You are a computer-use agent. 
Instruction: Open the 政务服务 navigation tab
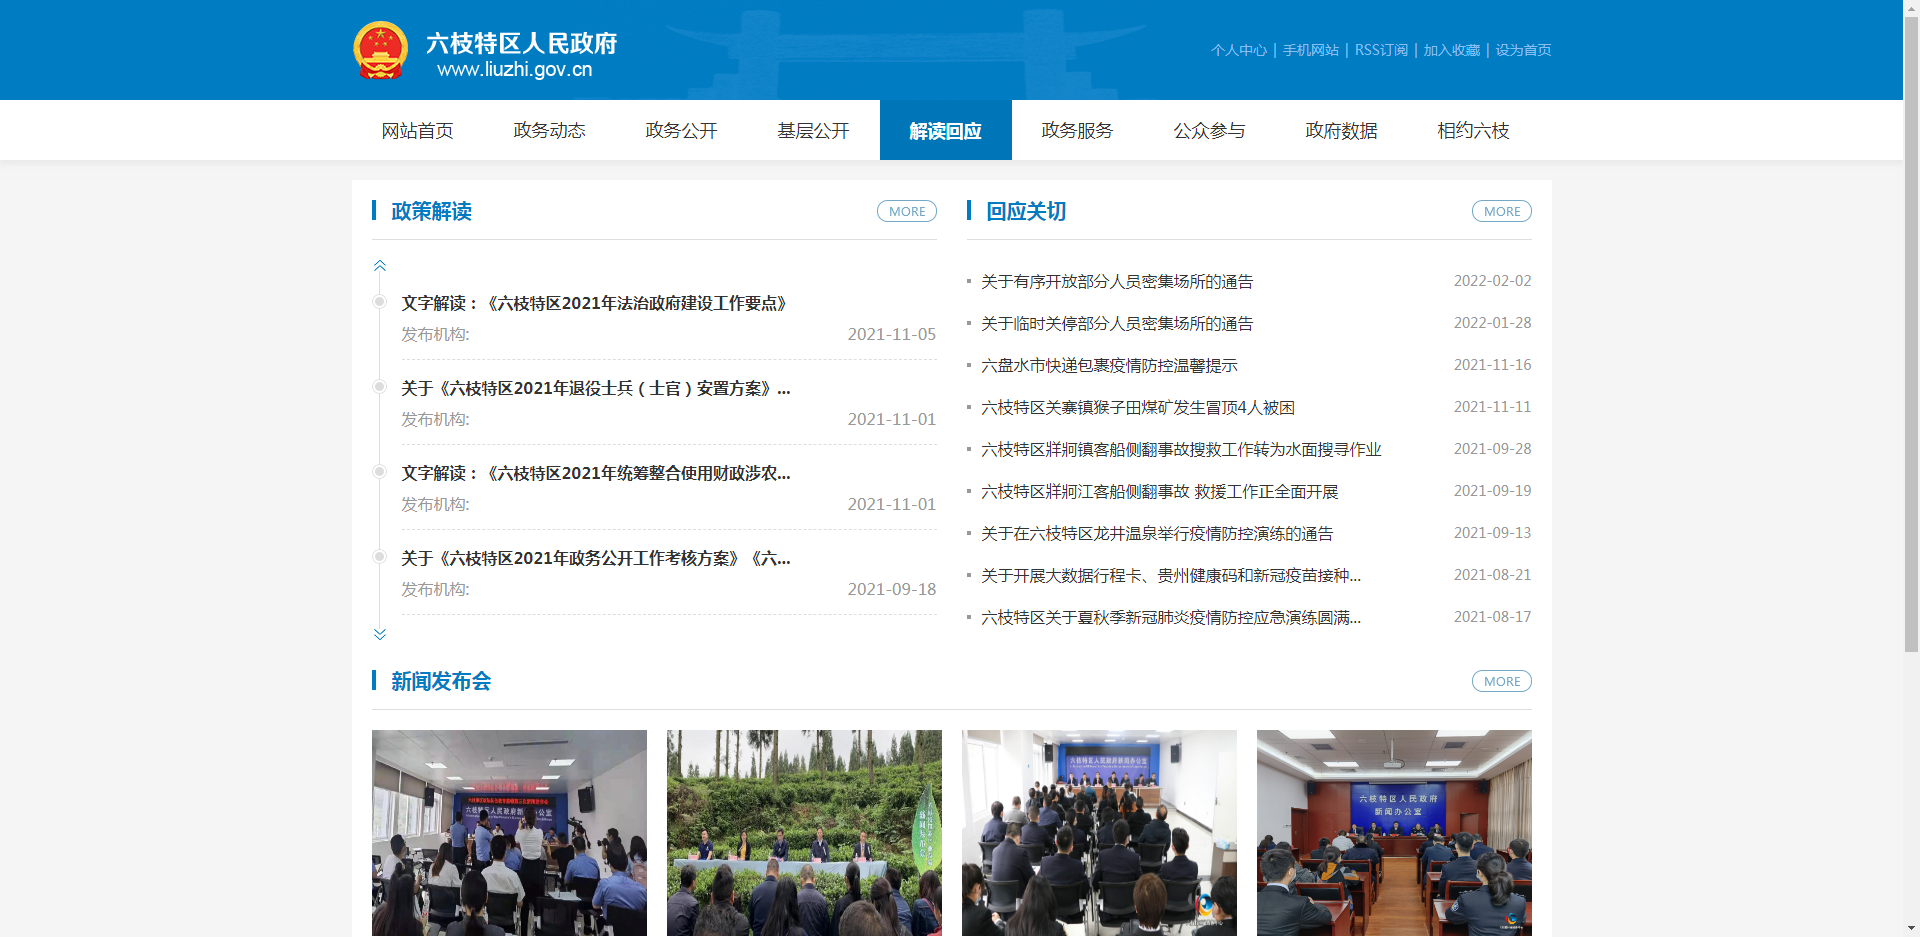pyautogui.click(x=1077, y=131)
